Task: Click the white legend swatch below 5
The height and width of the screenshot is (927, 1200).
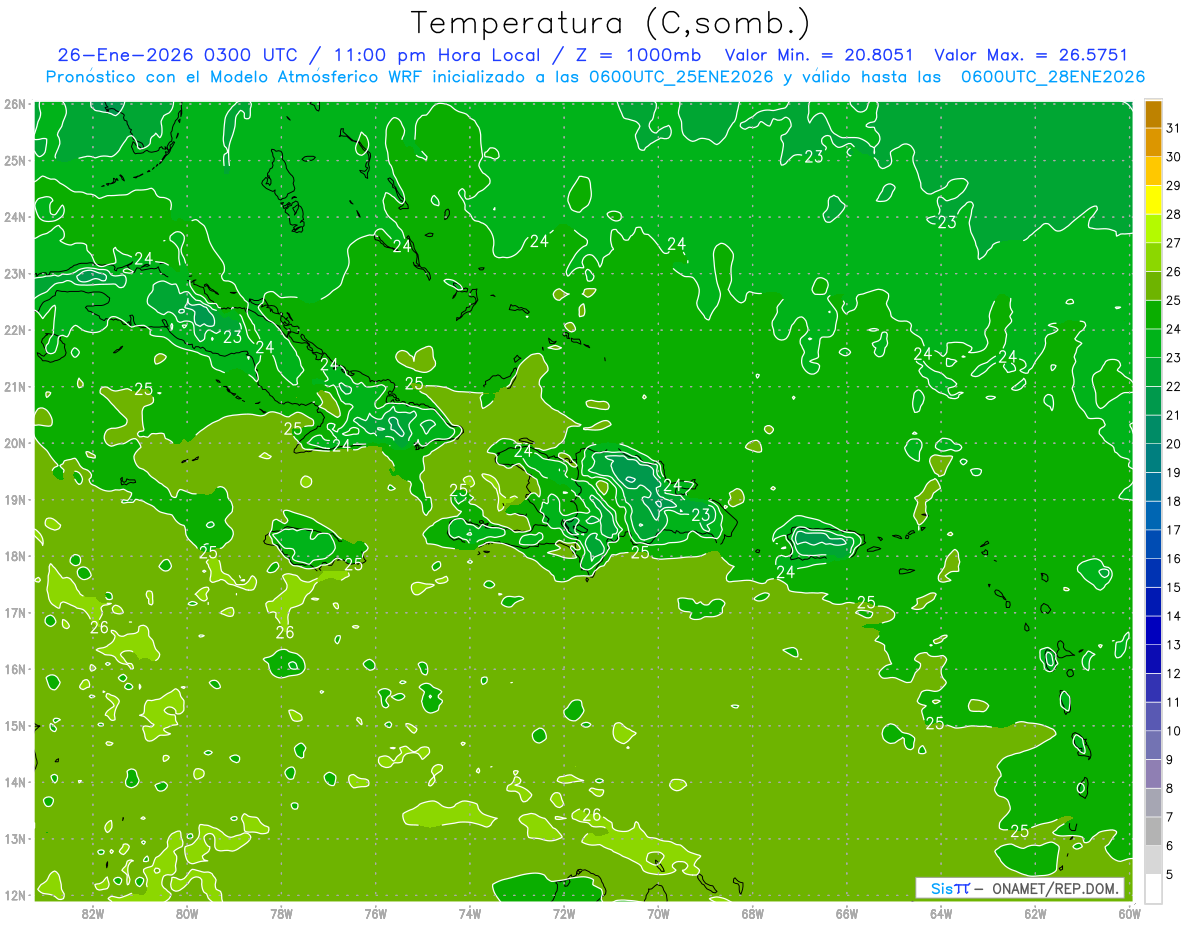Action: (1153, 888)
